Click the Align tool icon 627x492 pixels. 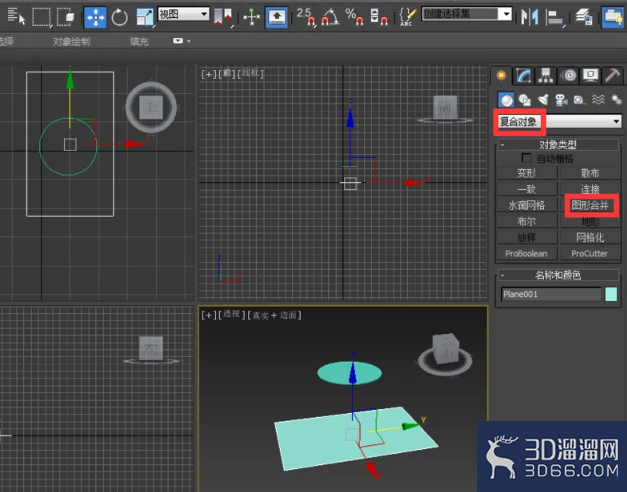(x=555, y=17)
